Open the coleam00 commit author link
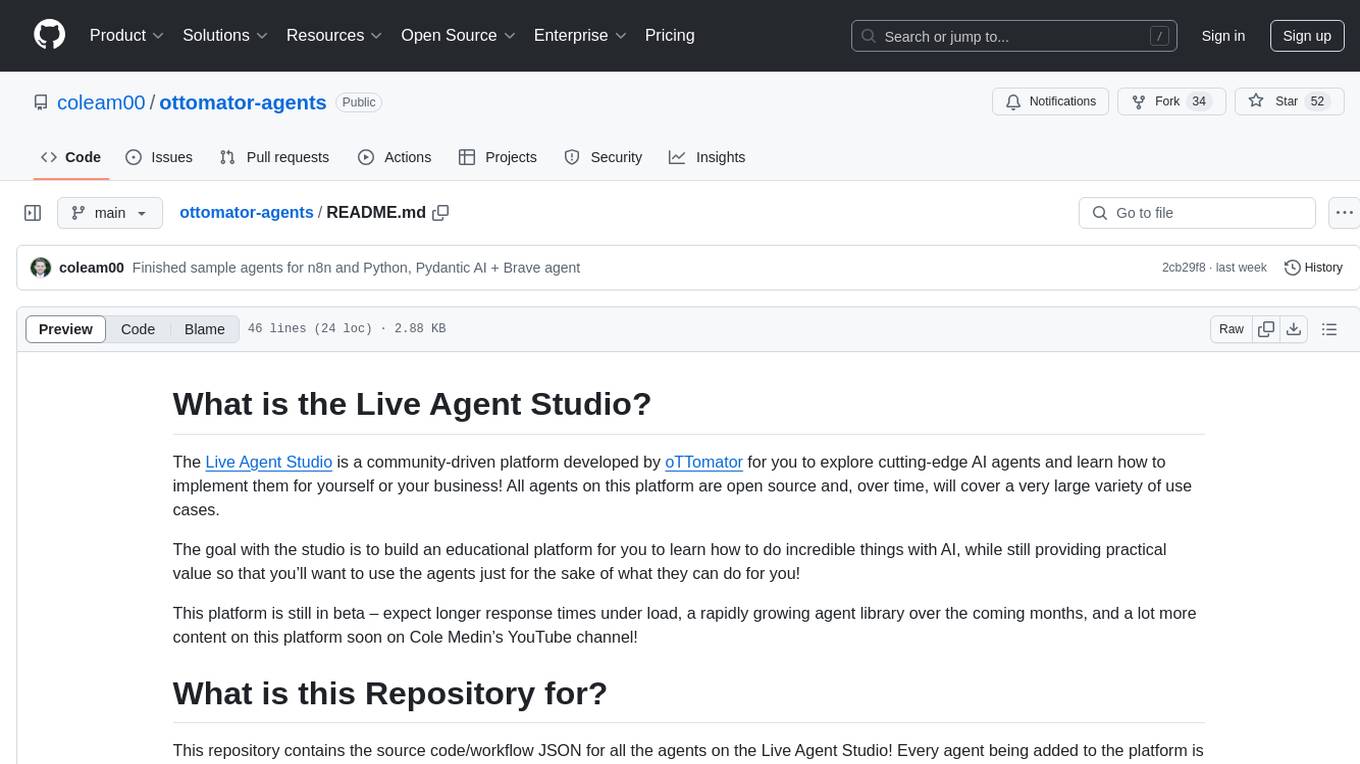Viewport: 1360px width, 764px height. [x=92, y=268]
